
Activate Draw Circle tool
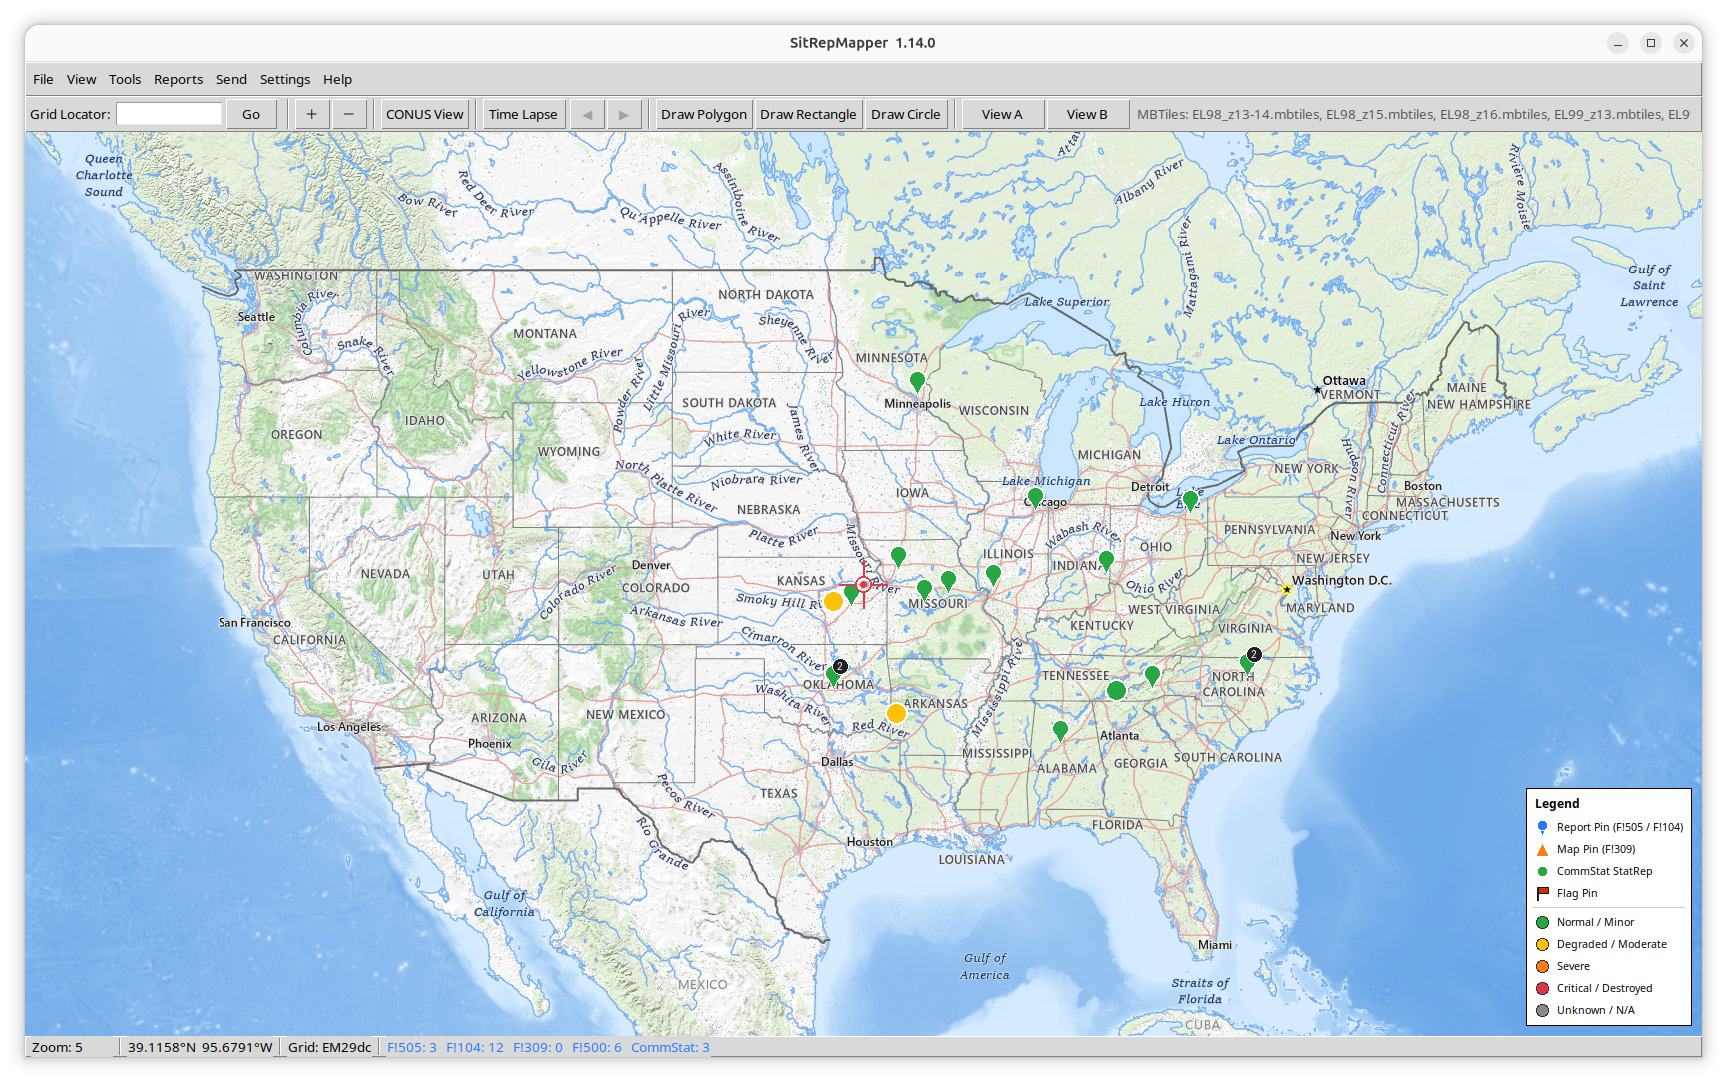pos(905,114)
